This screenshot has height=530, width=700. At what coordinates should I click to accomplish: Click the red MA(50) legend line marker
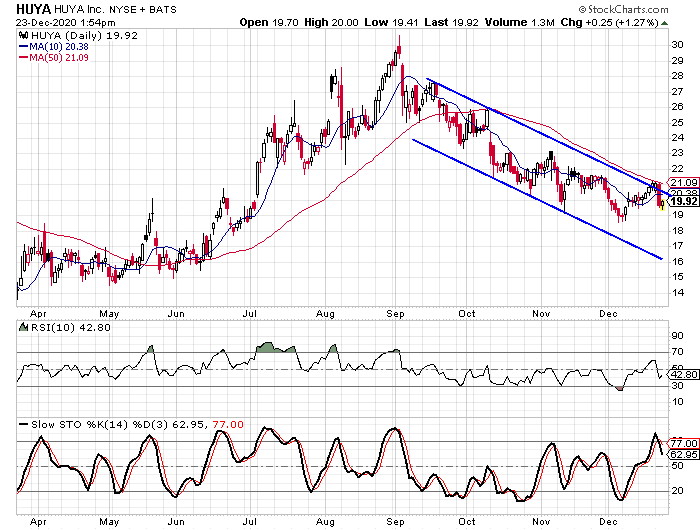coord(23,58)
